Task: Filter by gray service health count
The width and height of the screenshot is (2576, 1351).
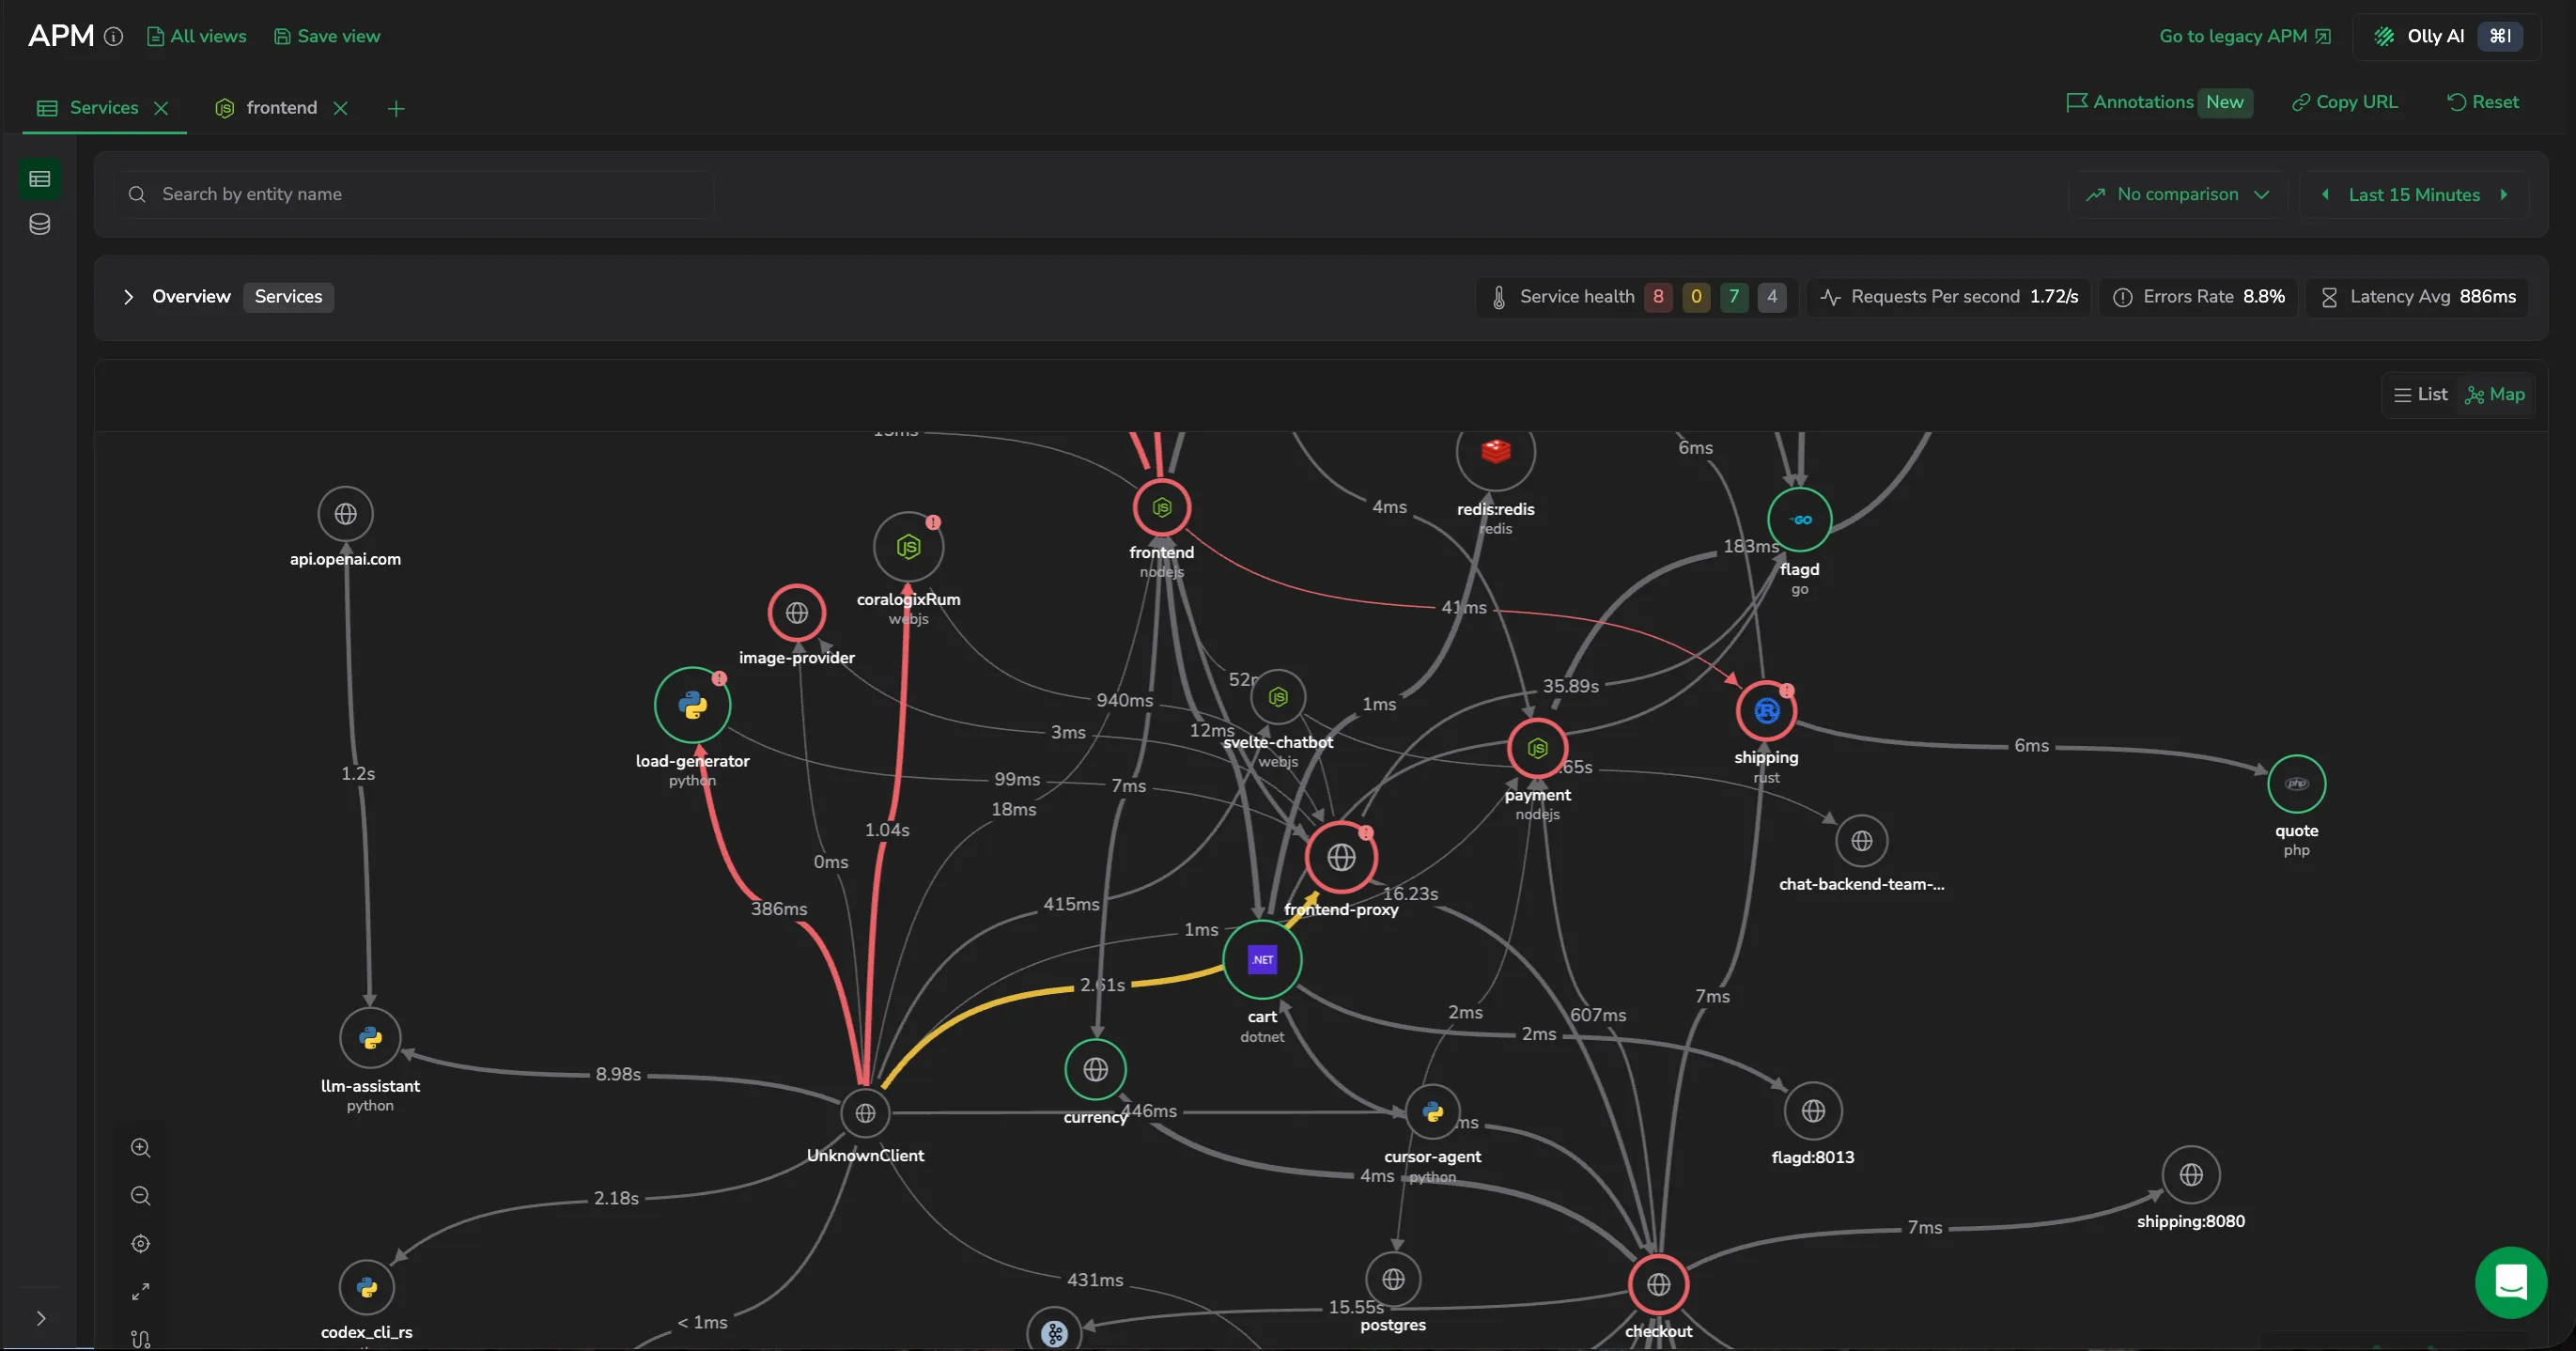Action: [x=1772, y=297]
